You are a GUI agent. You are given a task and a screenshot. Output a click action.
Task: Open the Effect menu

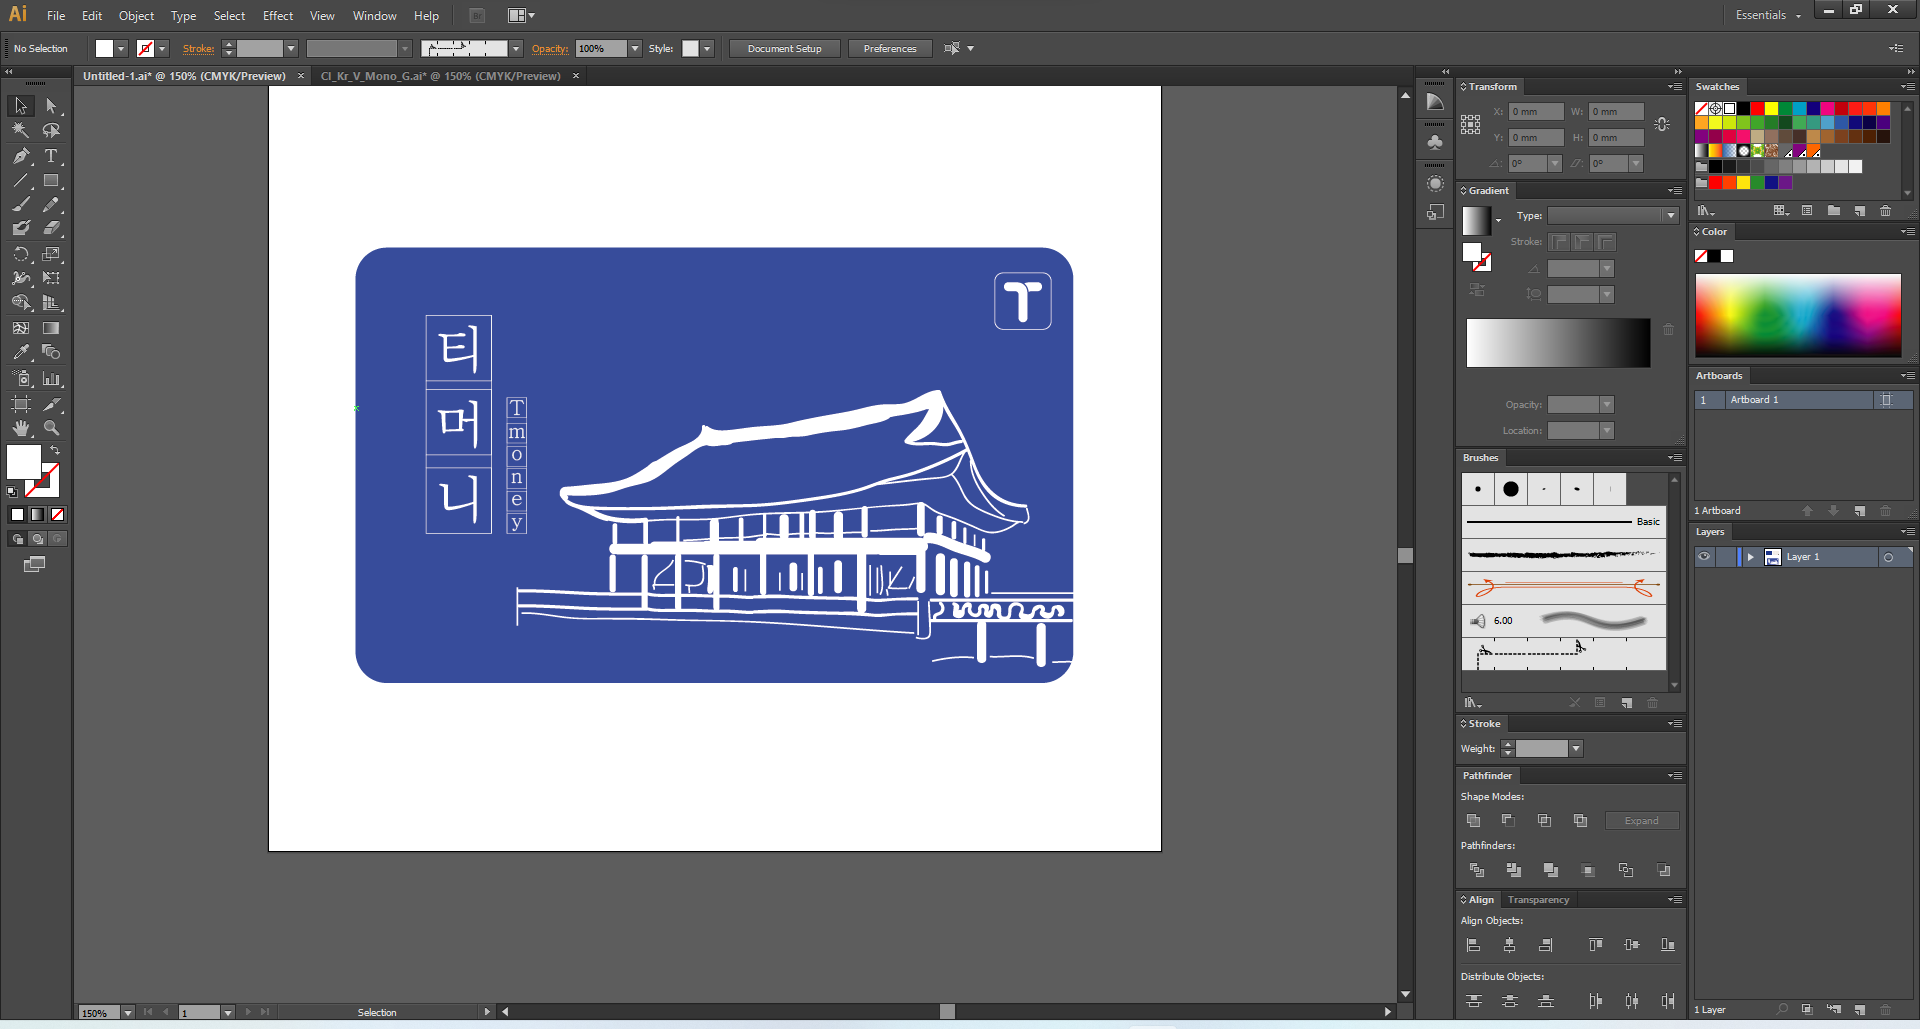point(278,16)
